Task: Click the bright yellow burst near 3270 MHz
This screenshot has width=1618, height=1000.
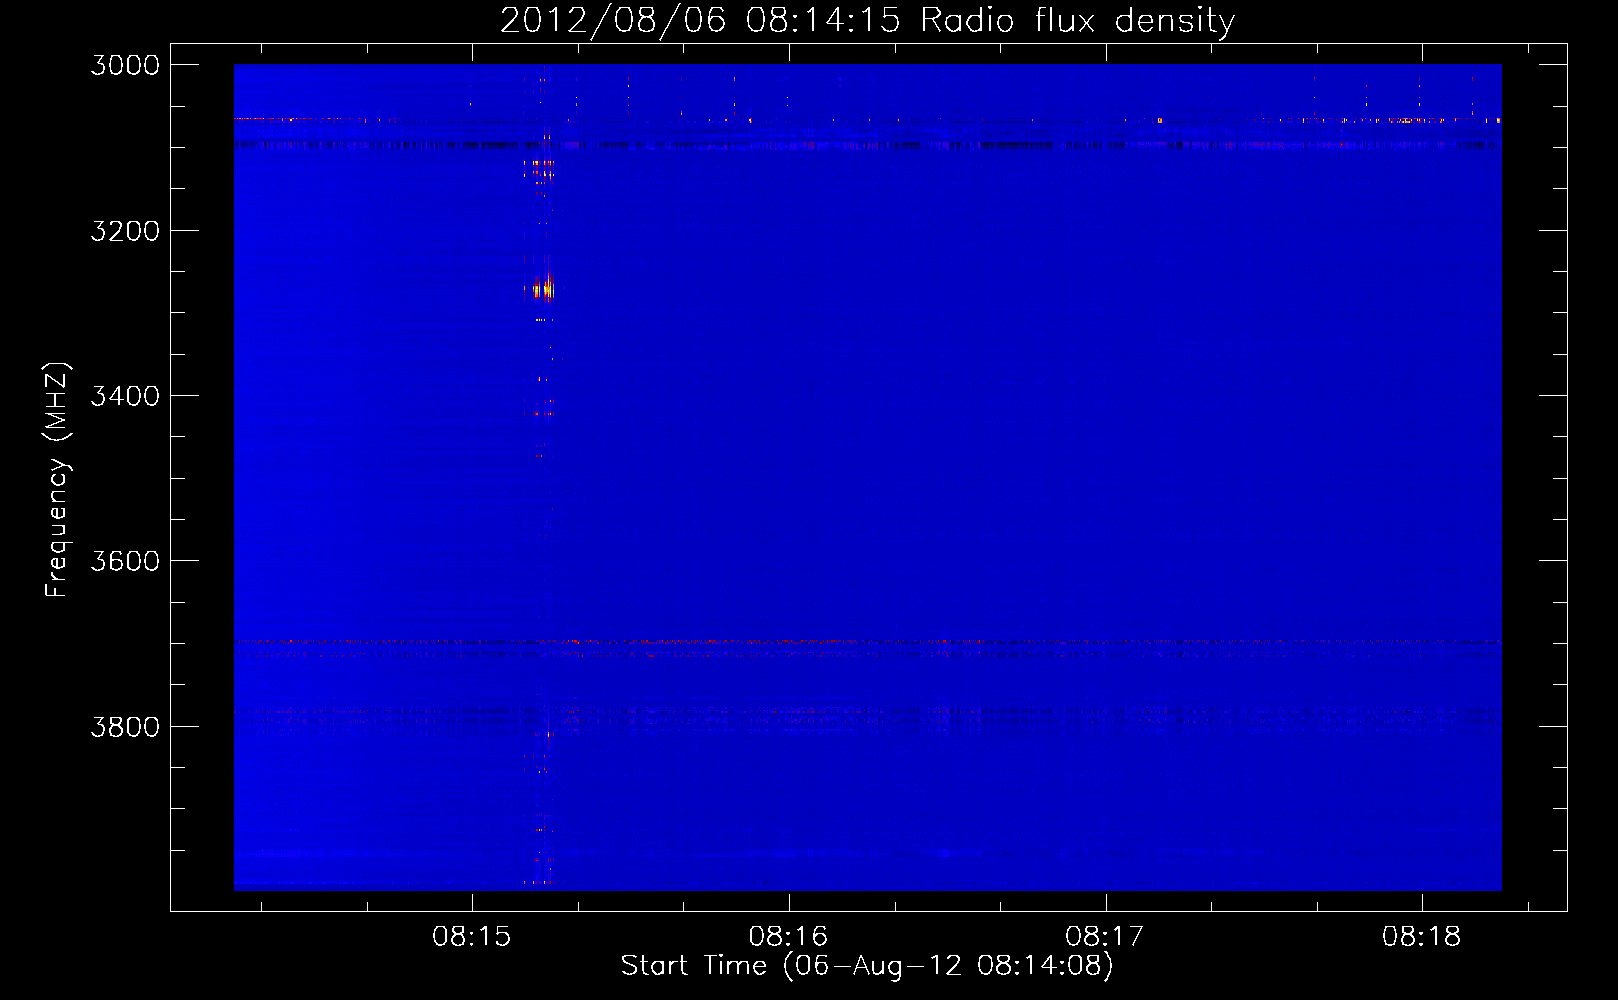Action: (x=544, y=290)
